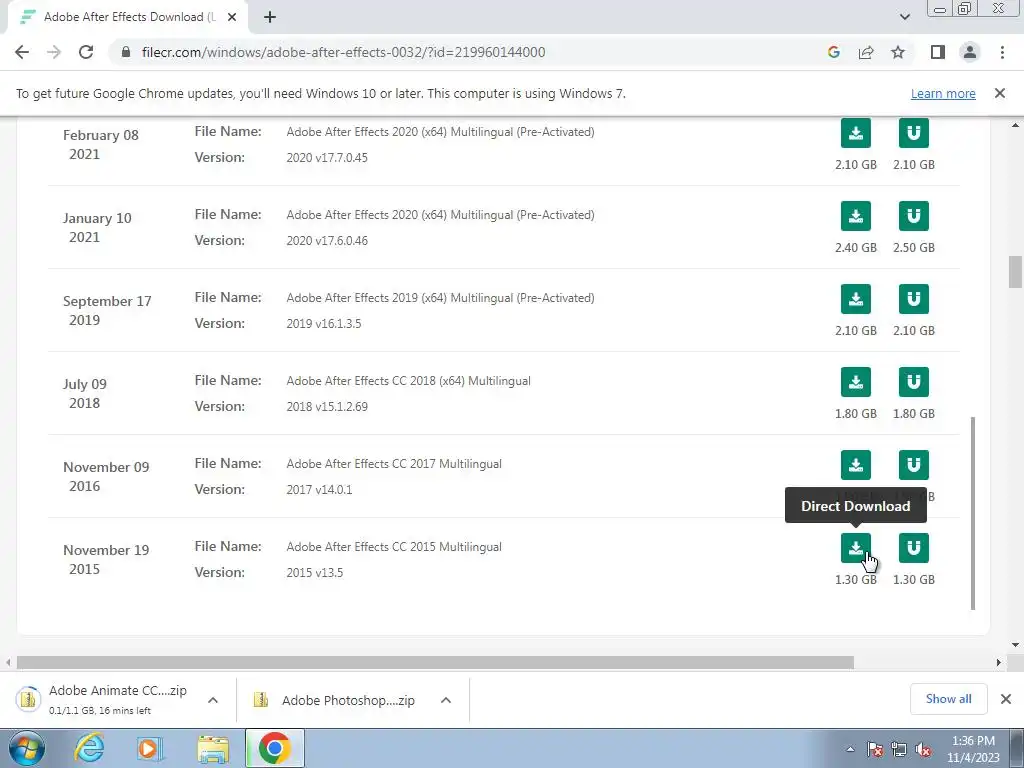Launch Internet Explorer from taskbar

click(89, 748)
